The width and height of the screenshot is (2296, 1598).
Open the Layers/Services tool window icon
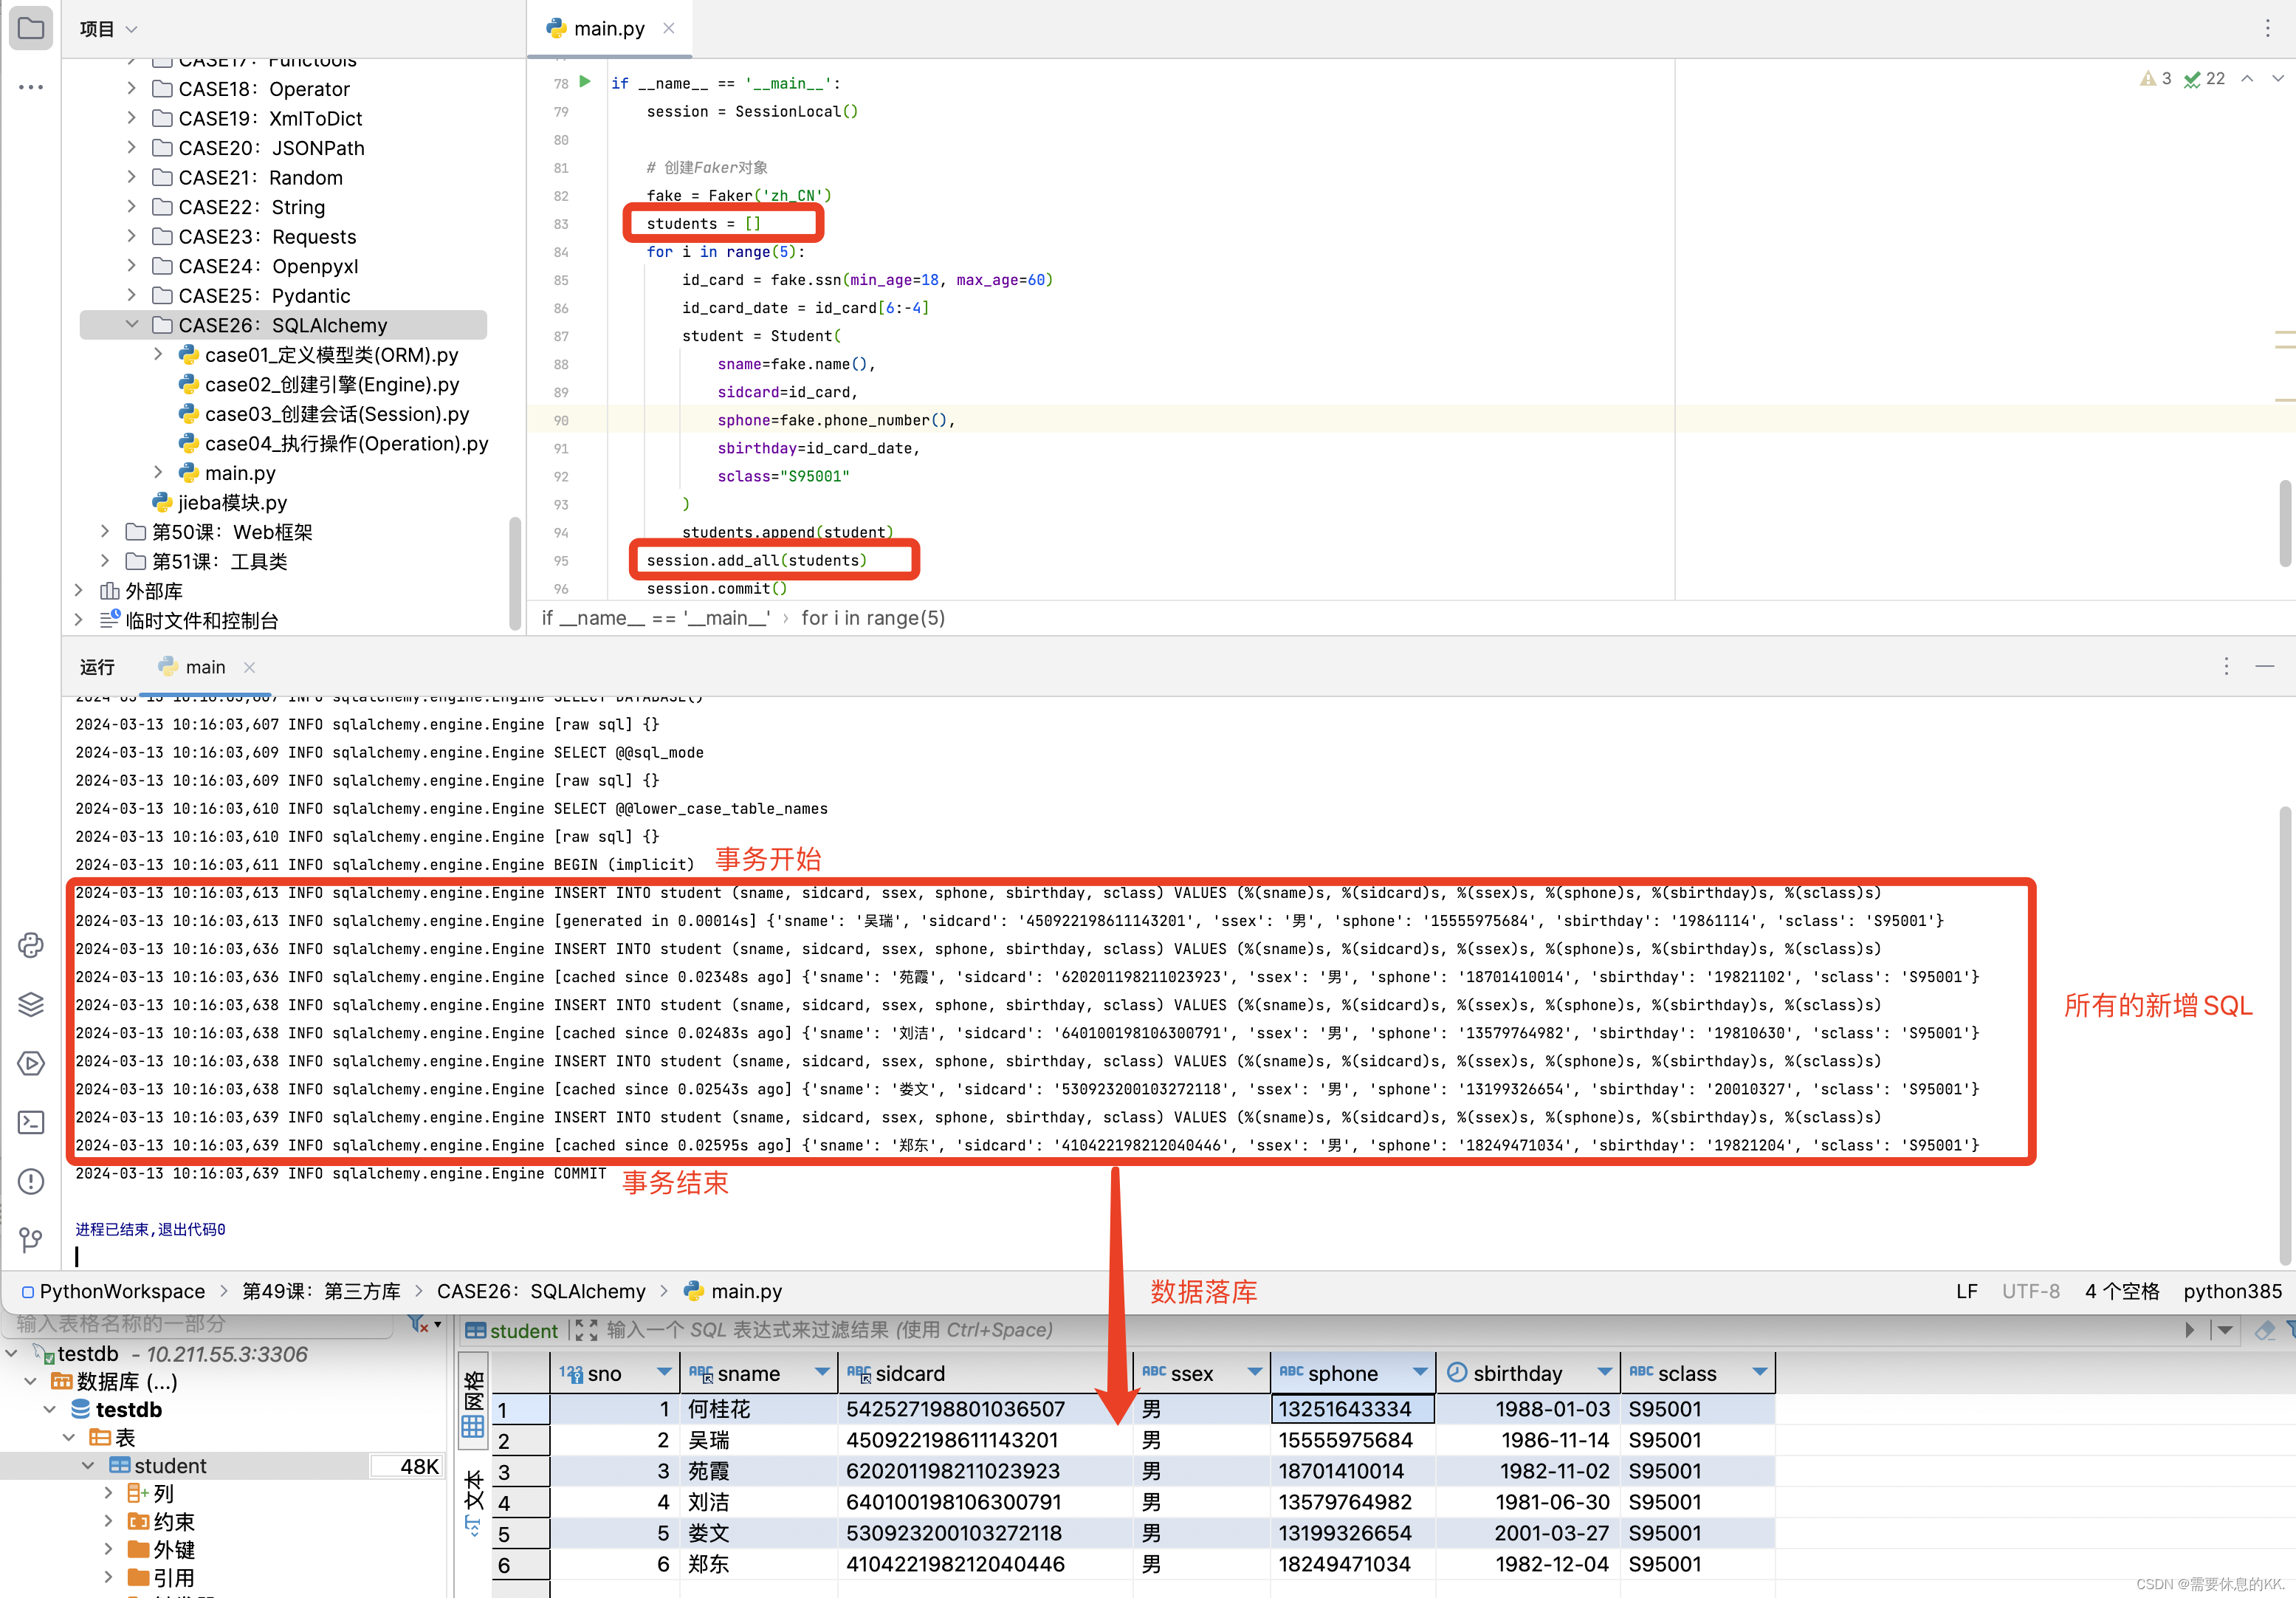tap(31, 1004)
